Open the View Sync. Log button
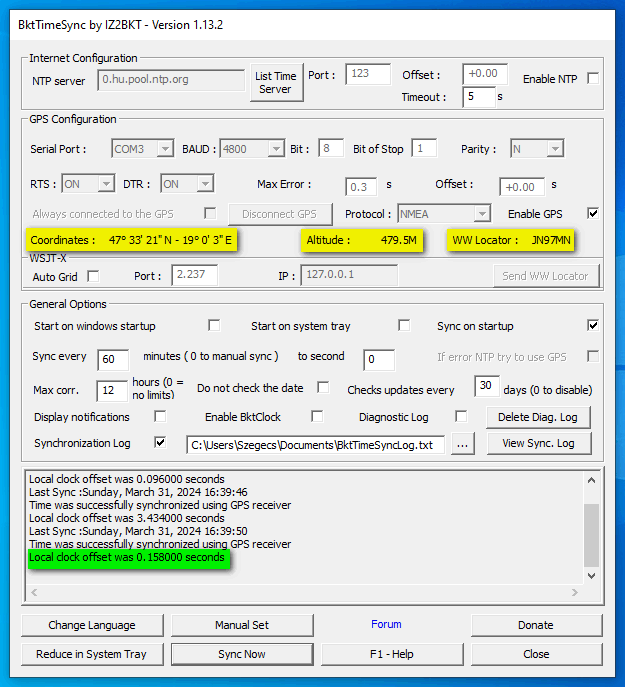The height and width of the screenshot is (687, 625). 539,443
